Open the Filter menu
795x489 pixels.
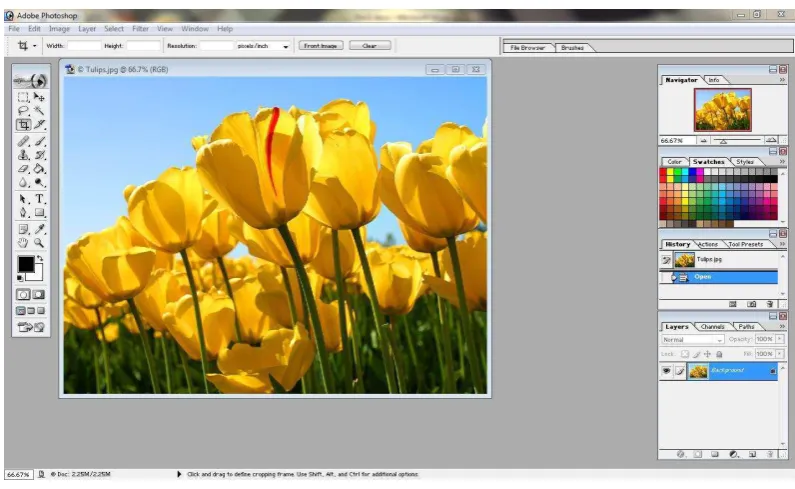tap(140, 29)
